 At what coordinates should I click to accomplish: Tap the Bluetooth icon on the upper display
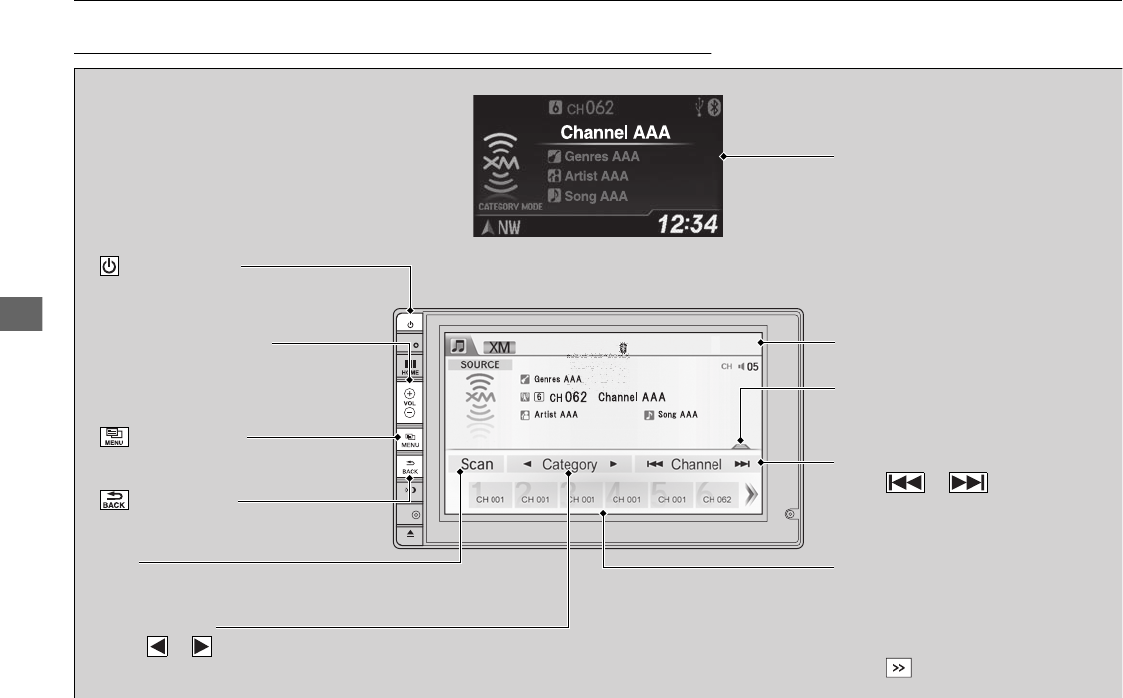pyautogui.click(x=714, y=107)
